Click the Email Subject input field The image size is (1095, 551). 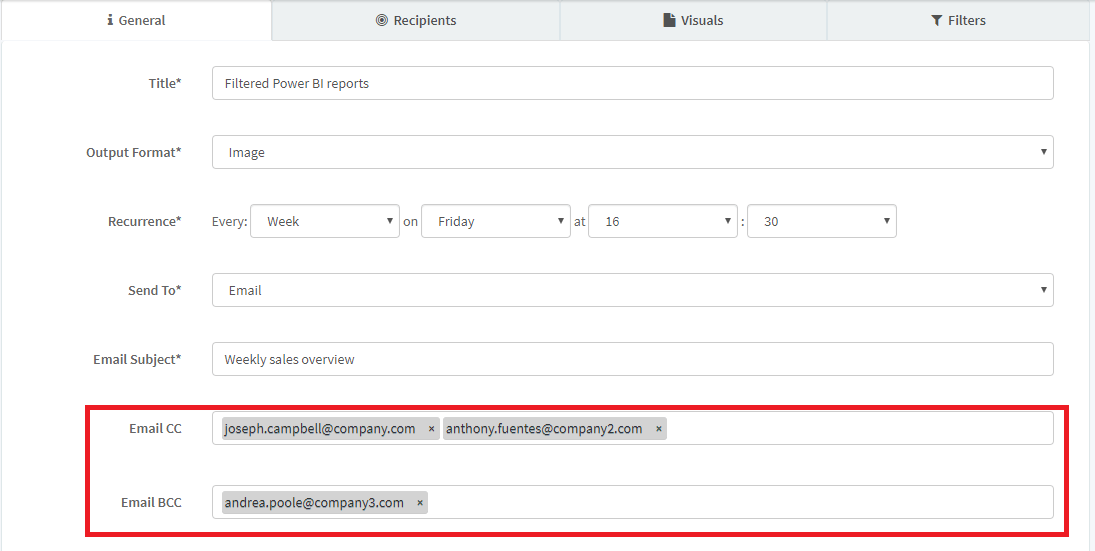[633, 360]
